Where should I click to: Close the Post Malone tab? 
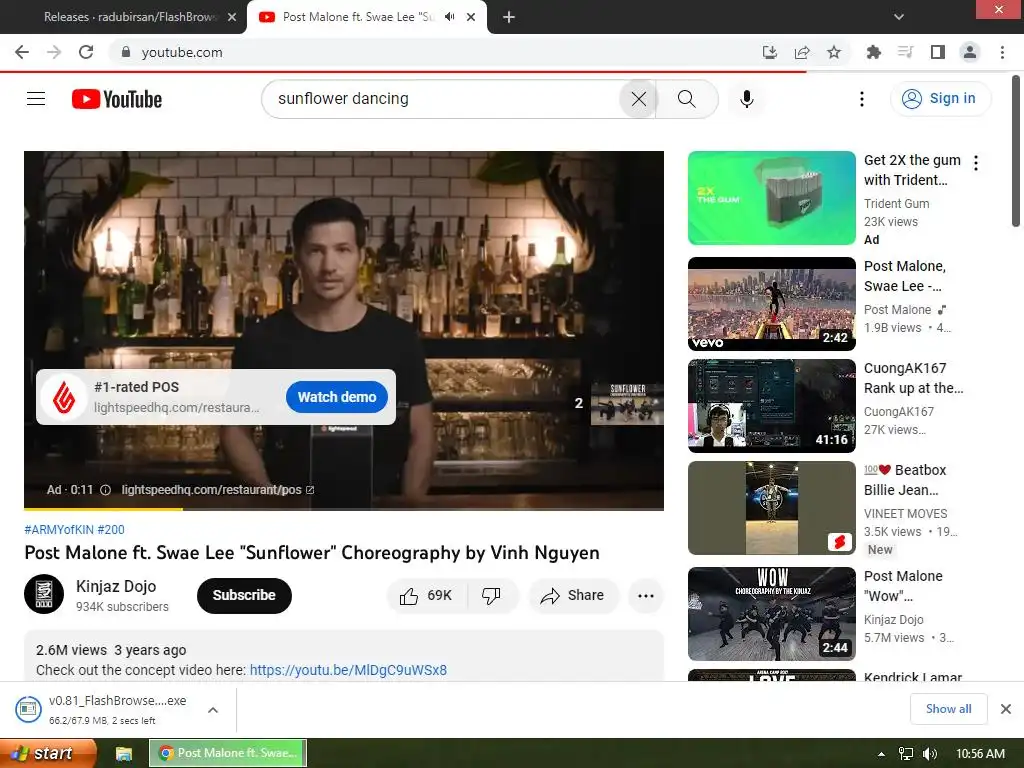(471, 17)
